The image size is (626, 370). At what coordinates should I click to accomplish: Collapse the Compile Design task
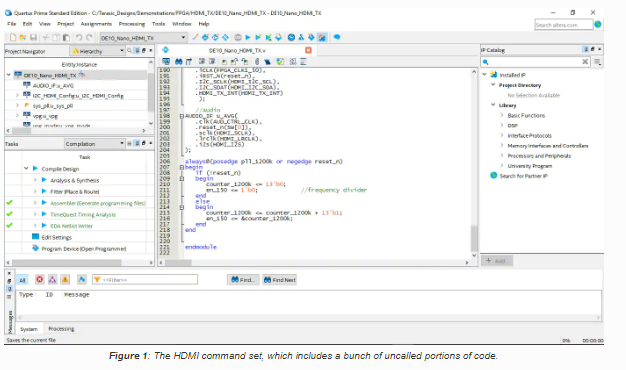coord(26,168)
